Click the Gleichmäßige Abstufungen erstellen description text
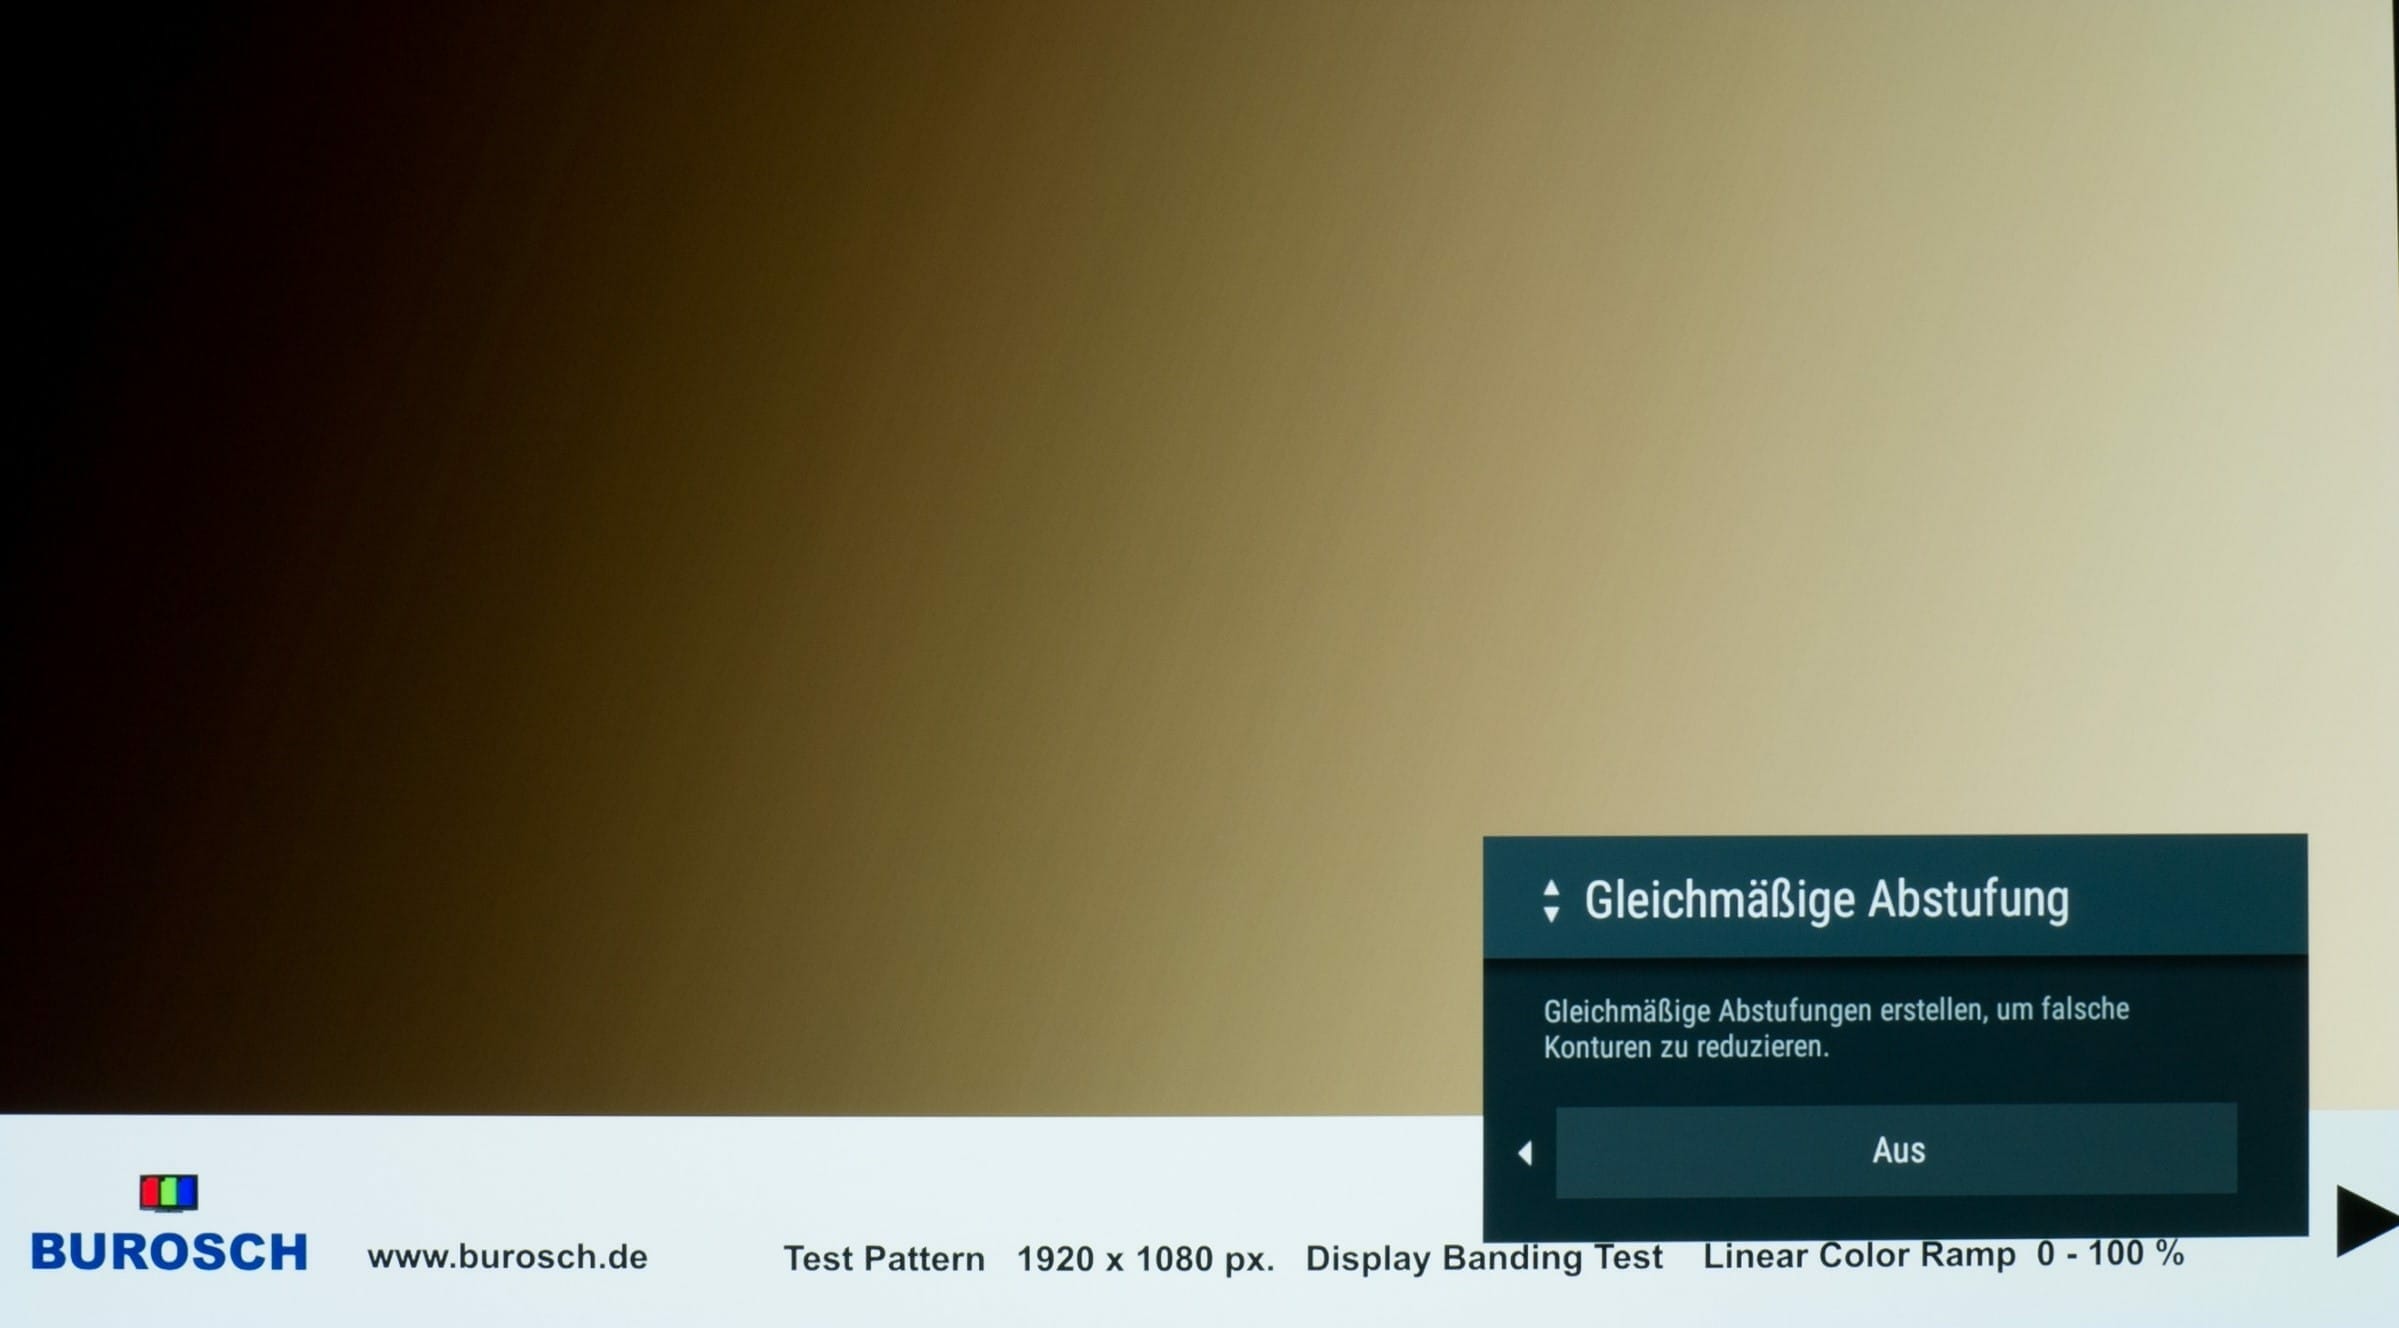Viewport: 2399px width, 1328px height. point(1835,1028)
